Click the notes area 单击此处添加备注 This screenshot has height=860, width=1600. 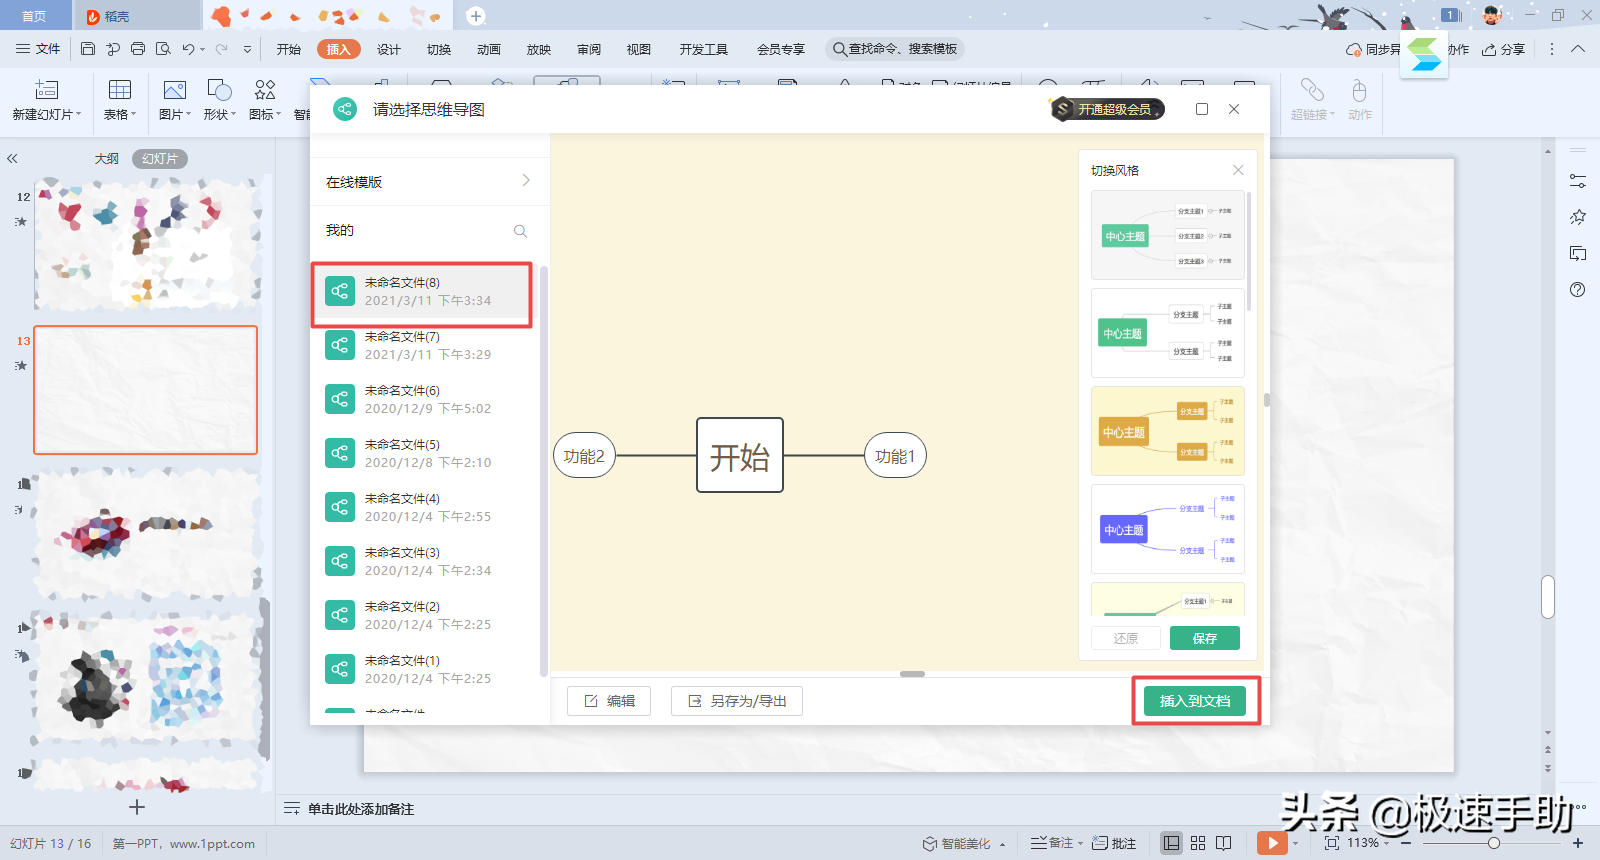(360, 809)
